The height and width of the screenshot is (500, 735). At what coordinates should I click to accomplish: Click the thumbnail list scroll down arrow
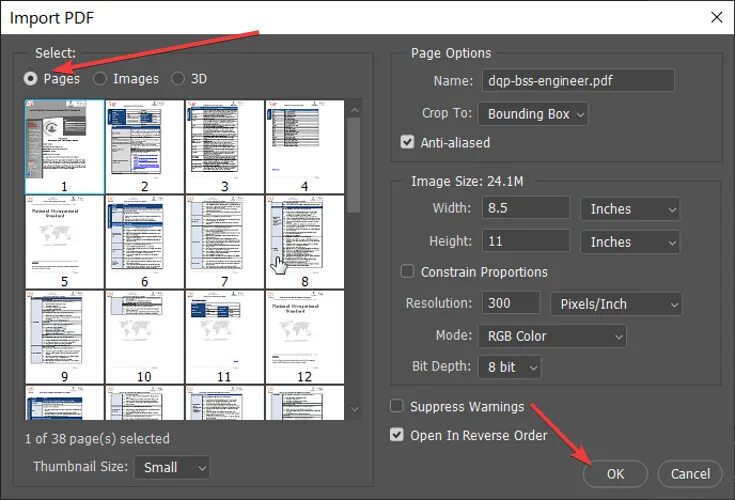354,409
